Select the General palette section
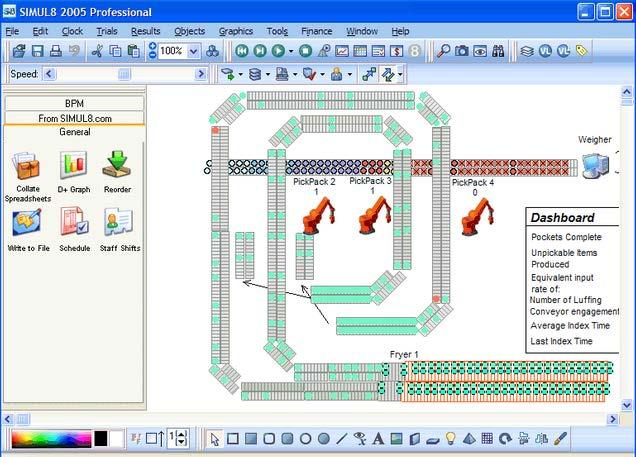Image resolution: width=636 pixels, height=457 pixels. coord(74,132)
